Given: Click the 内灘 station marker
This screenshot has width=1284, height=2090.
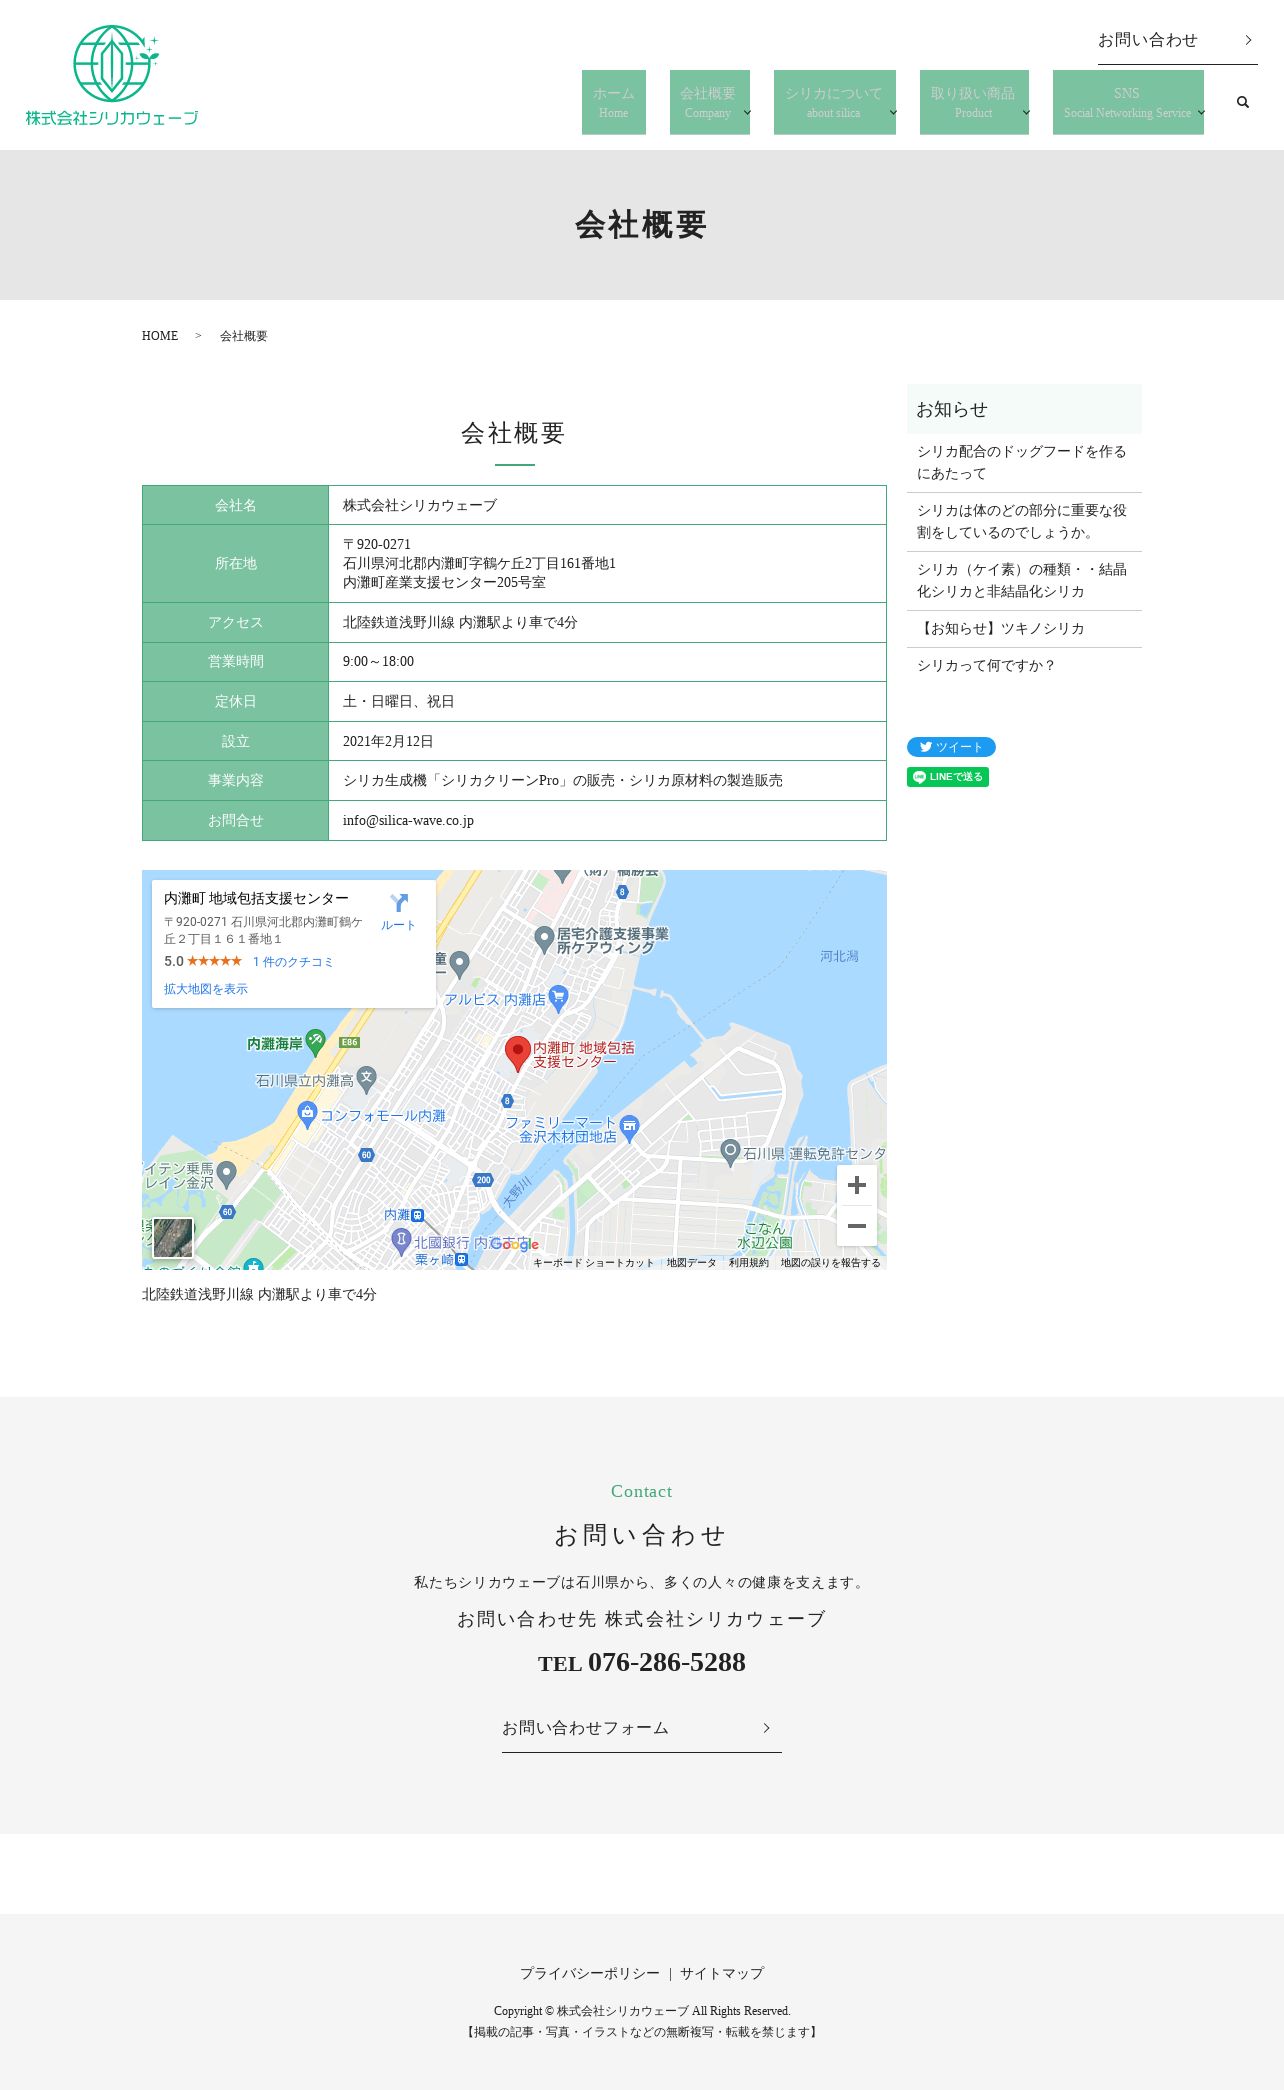Looking at the screenshot, I should tap(417, 1215).
